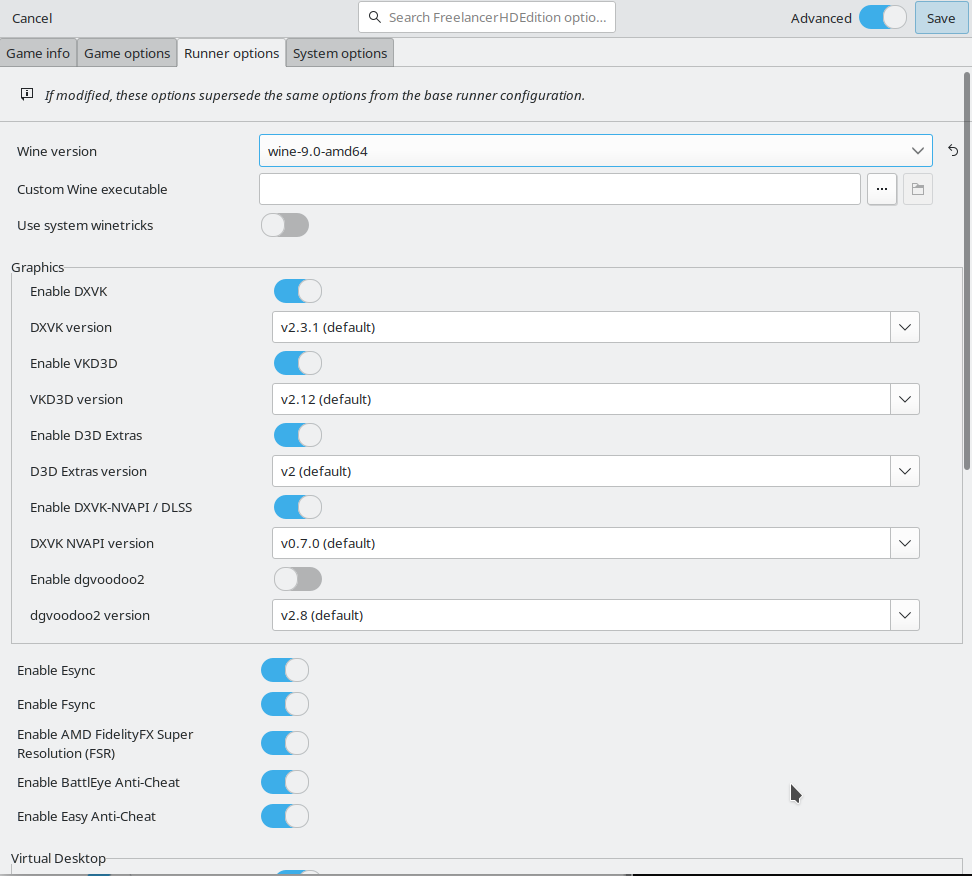Image resolution: width=972 pixels, height=876 pixels.
Task: Cancel the configuration dialog
Action: point(32,18)
